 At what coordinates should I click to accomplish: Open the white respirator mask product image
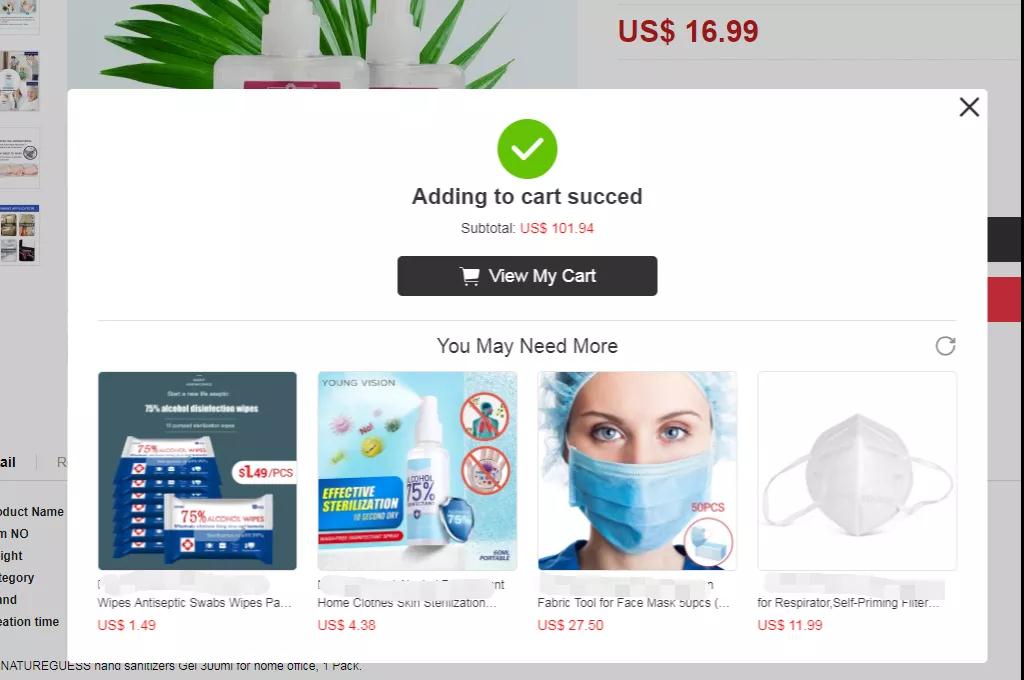point(857,470)
